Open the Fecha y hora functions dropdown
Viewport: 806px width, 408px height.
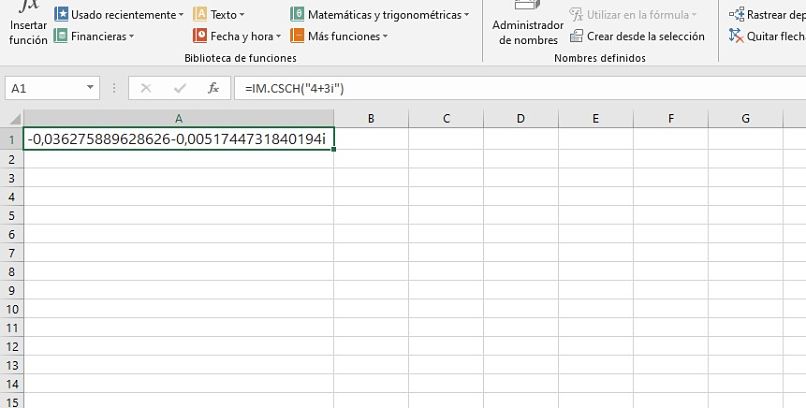point(237,36)
